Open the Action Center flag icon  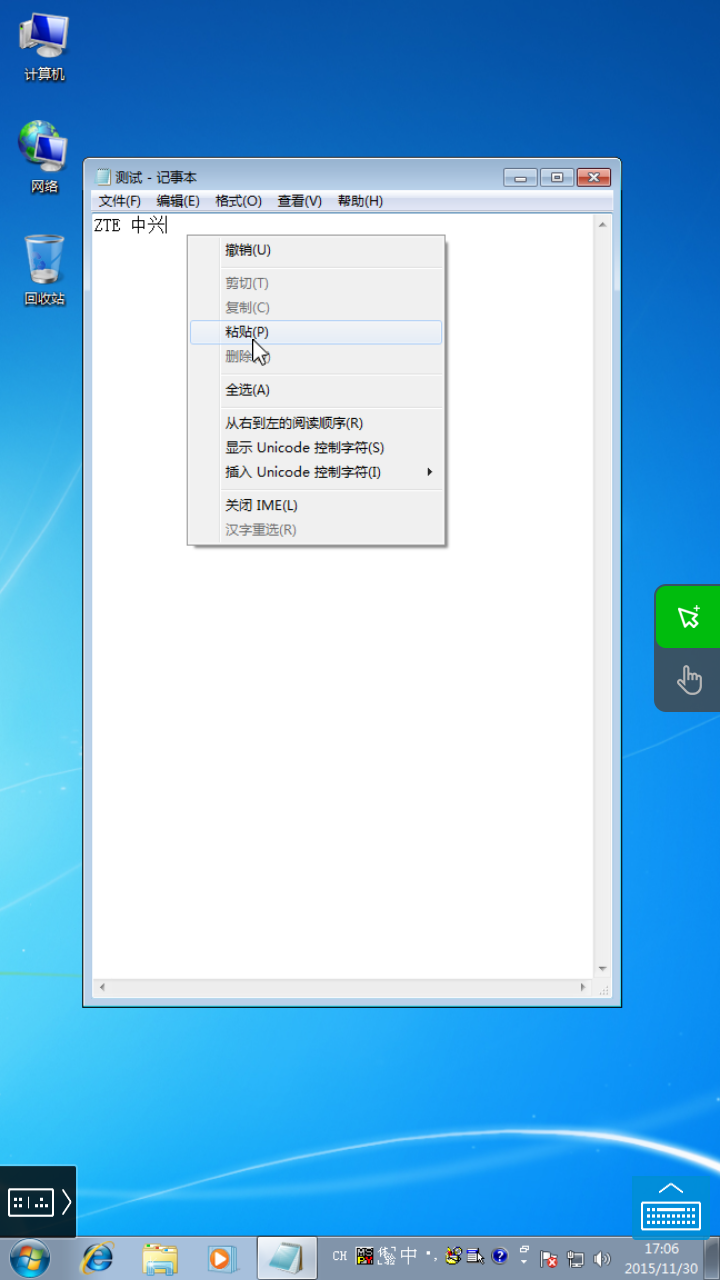pos(549,1259)
